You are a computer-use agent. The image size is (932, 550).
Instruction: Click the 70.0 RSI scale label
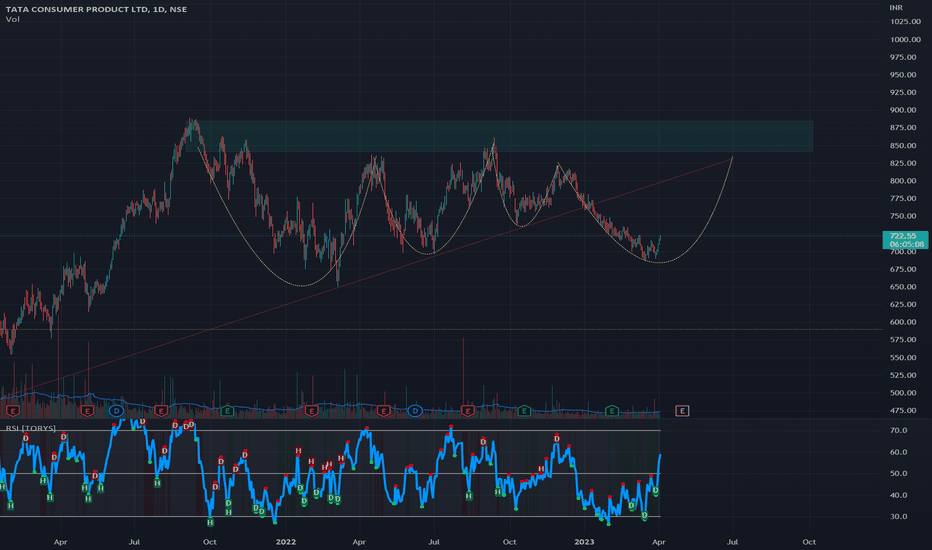click(898, 430)
